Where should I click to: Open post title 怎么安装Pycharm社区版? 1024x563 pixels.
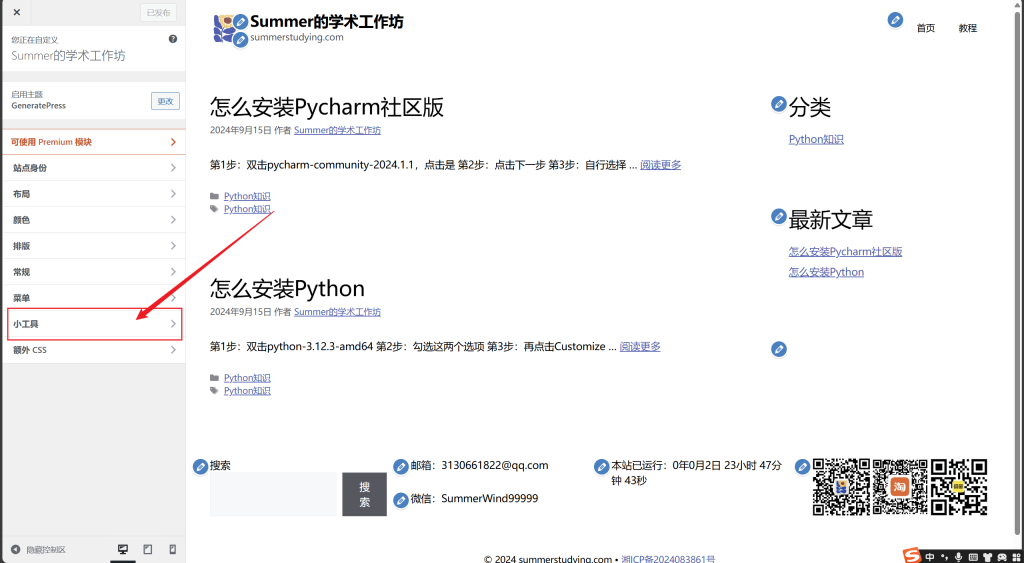327,106
